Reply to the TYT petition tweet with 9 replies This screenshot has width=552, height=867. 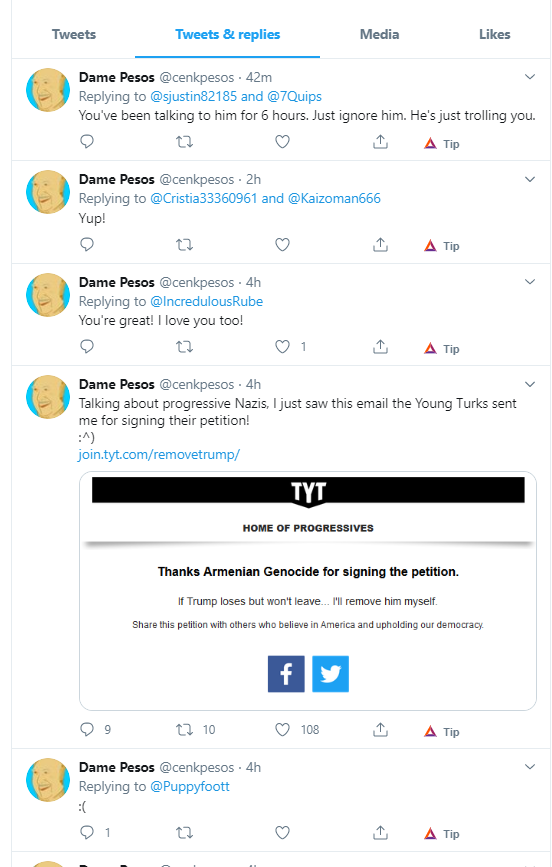[87, 729]
